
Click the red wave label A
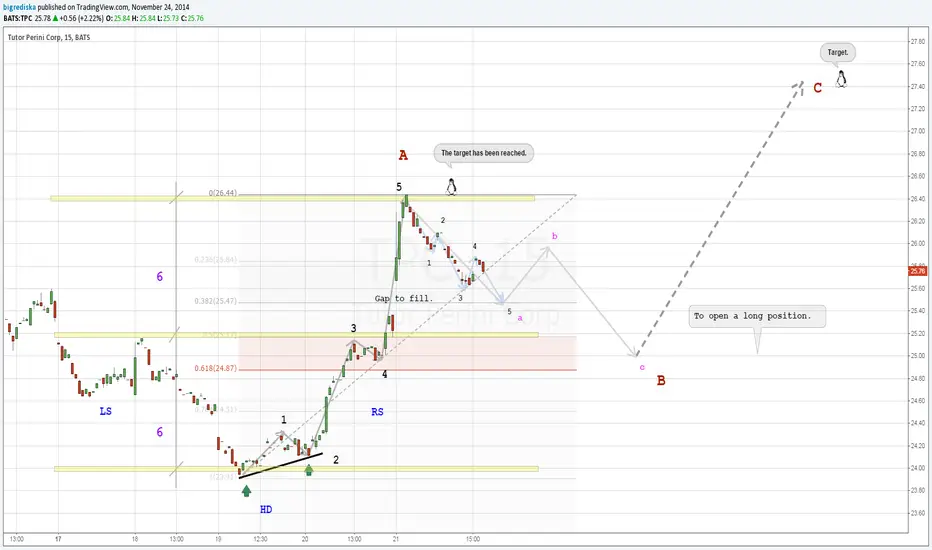[403, 156]
